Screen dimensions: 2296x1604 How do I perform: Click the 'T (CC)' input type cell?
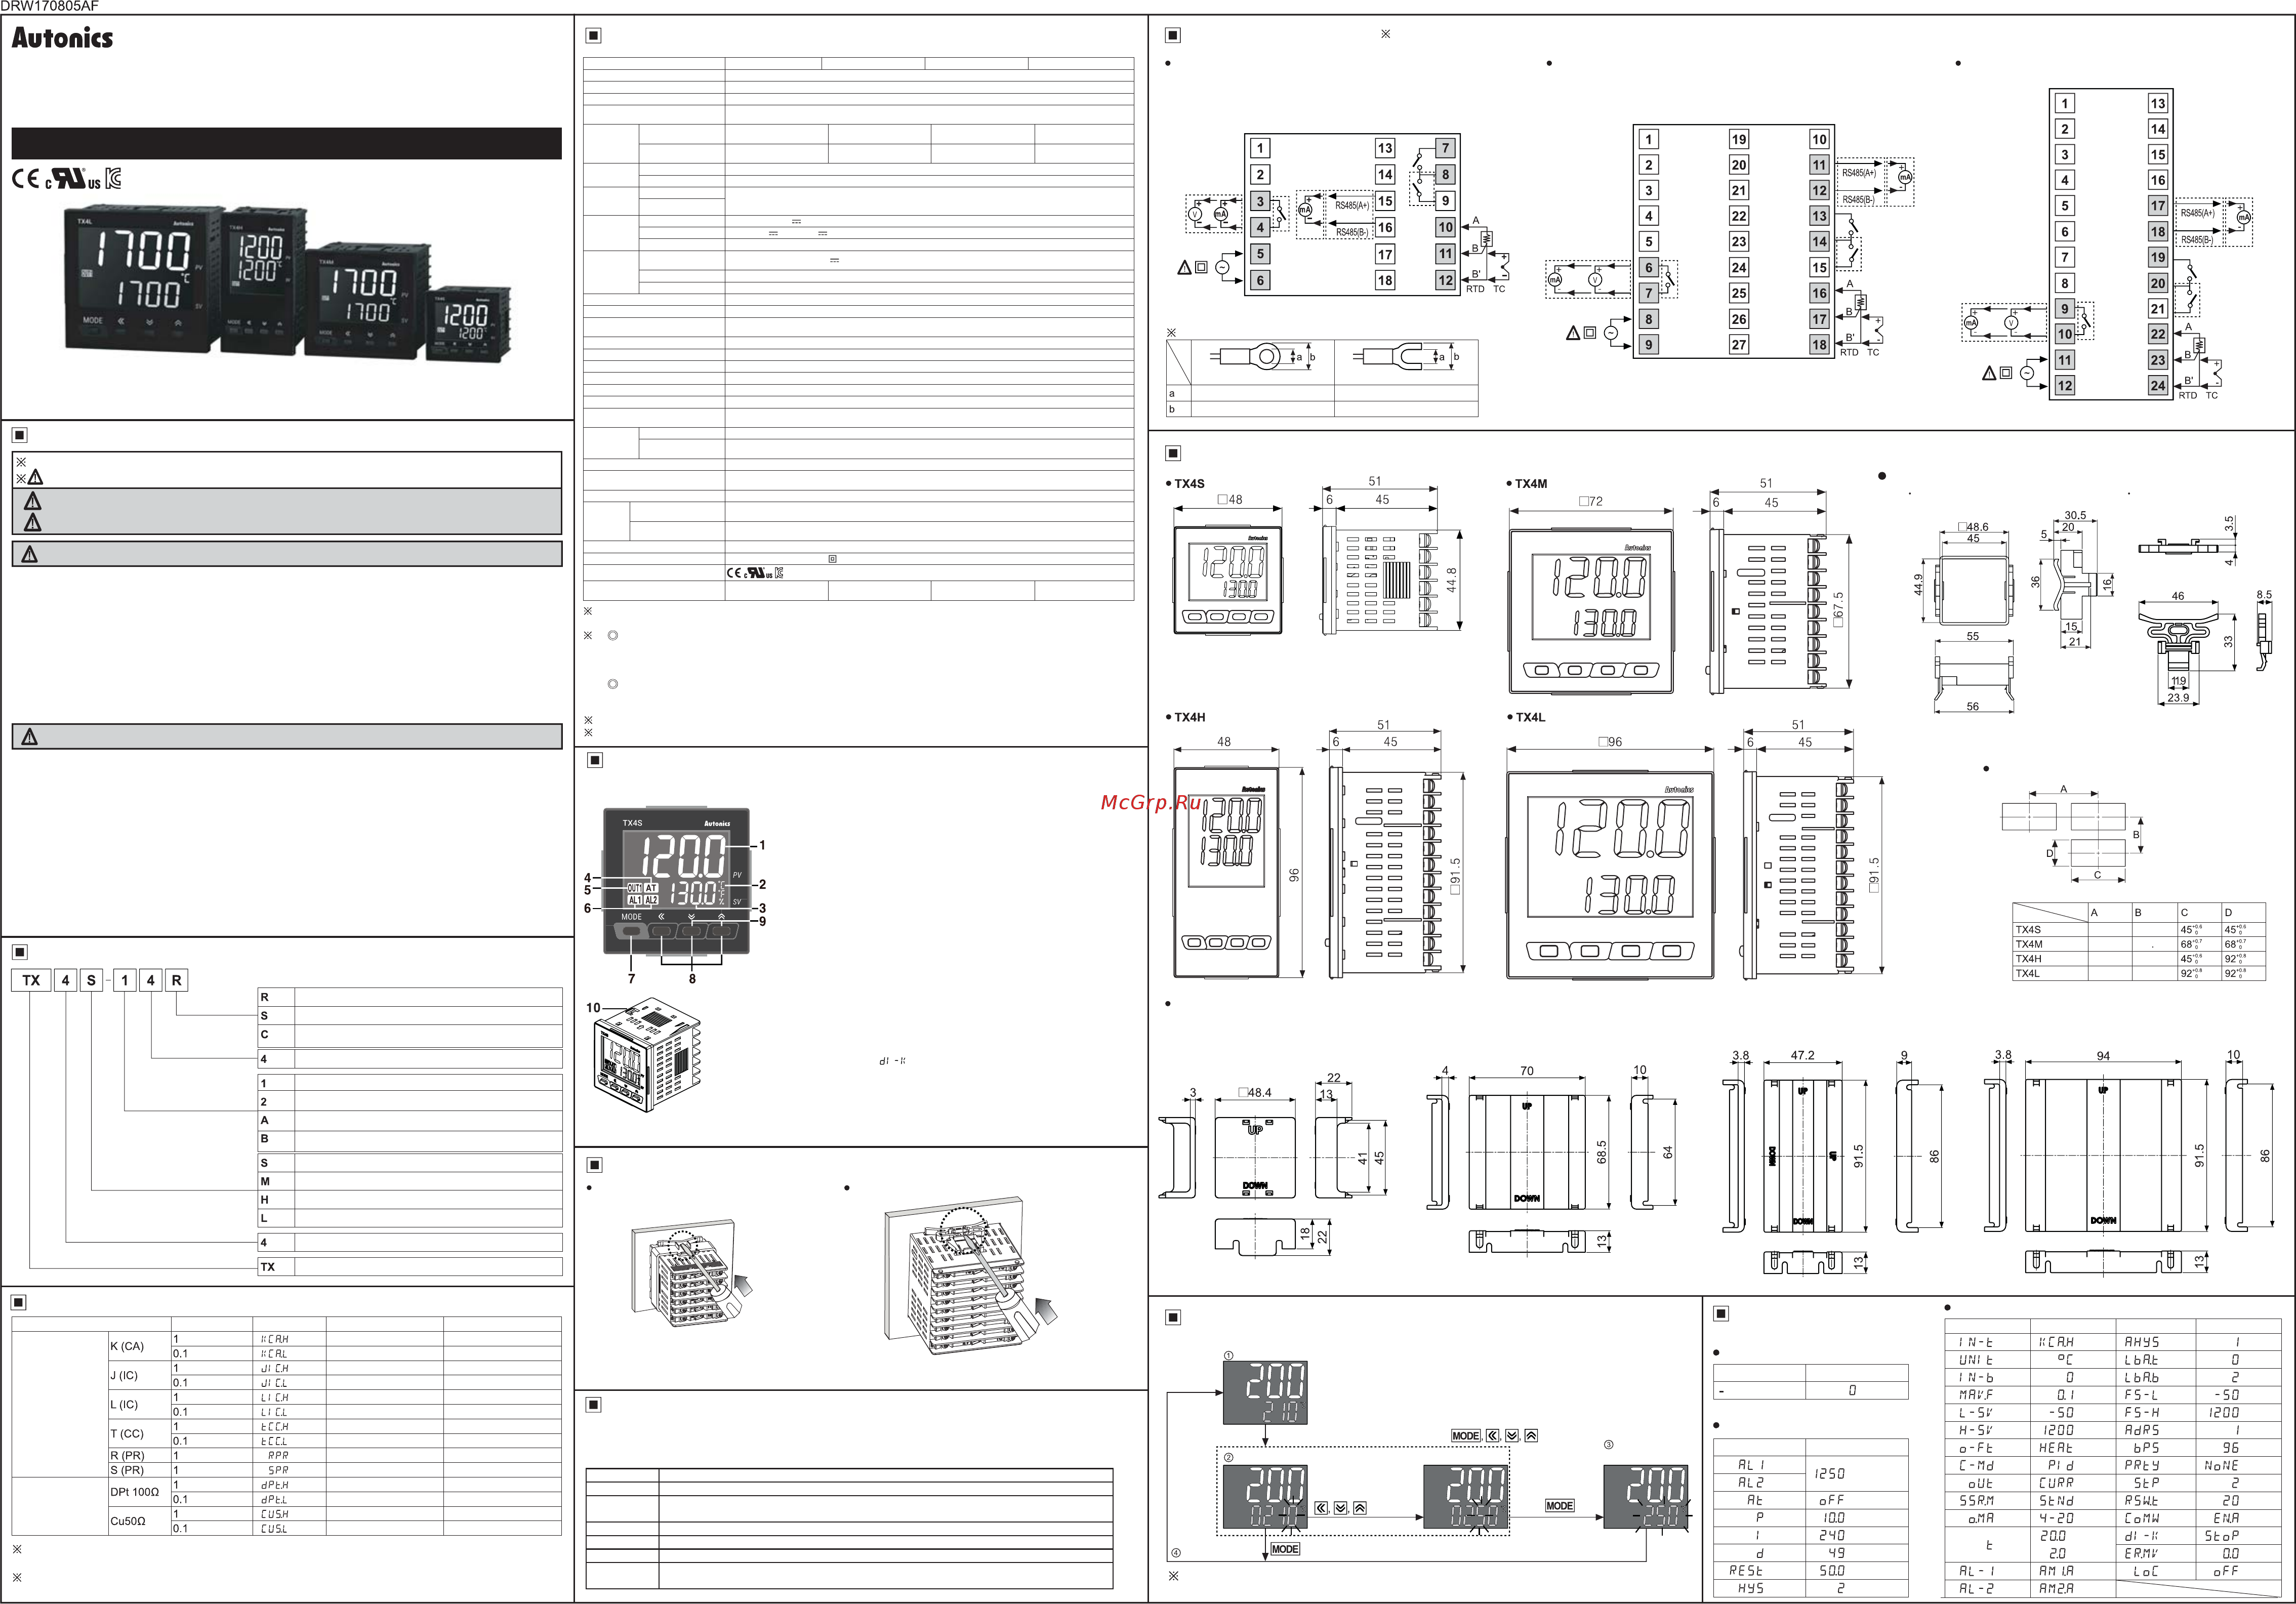140,1434
